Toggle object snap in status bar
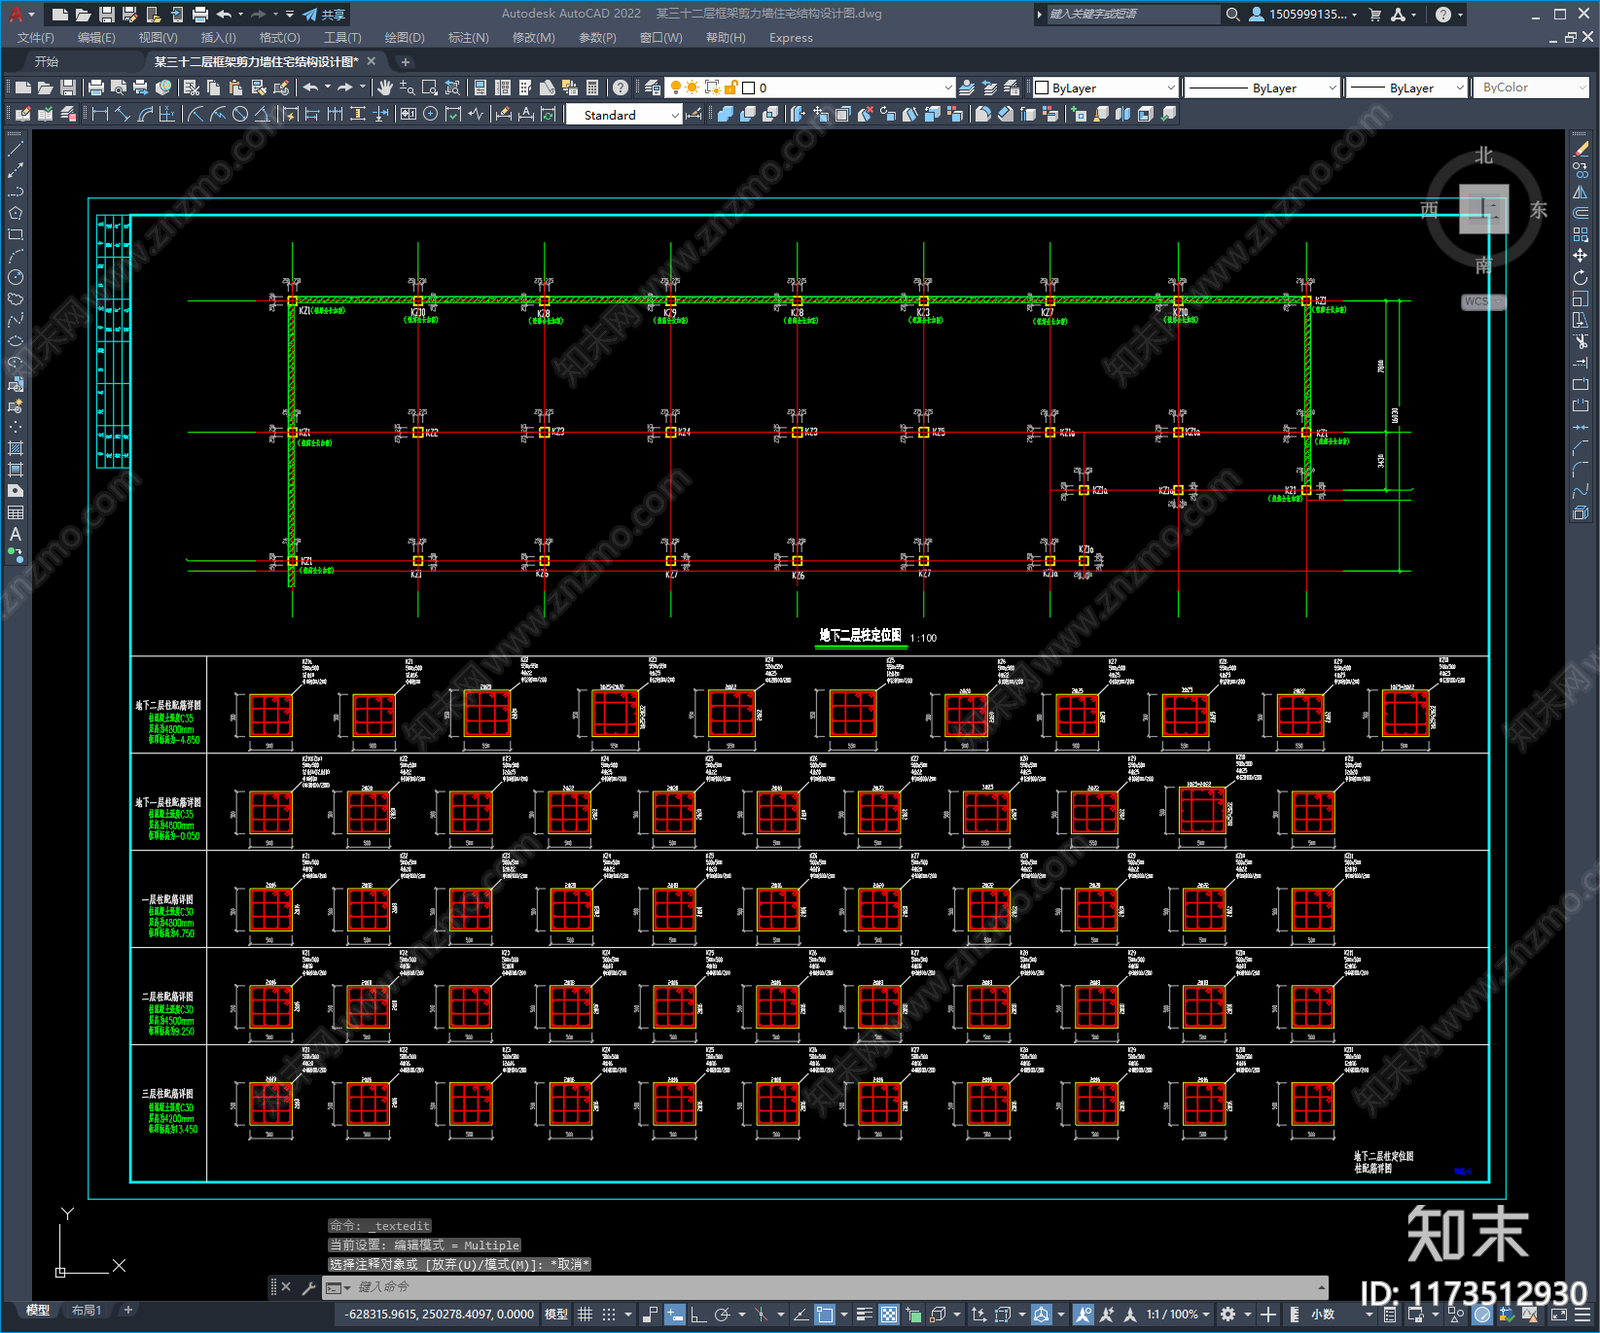Viewport: 1600px width, 1333px height. 824,1314
